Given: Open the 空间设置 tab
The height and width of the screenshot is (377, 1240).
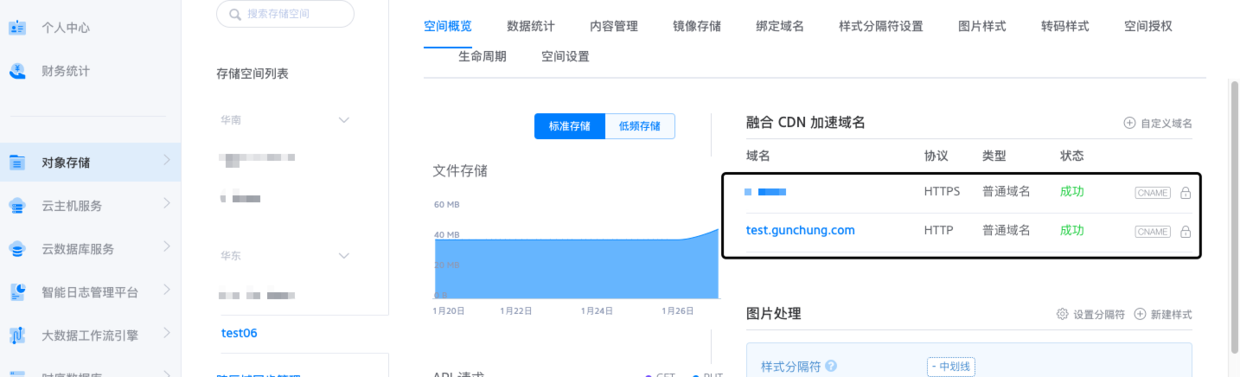Looking at the screenshot, I should coord(565,56).
